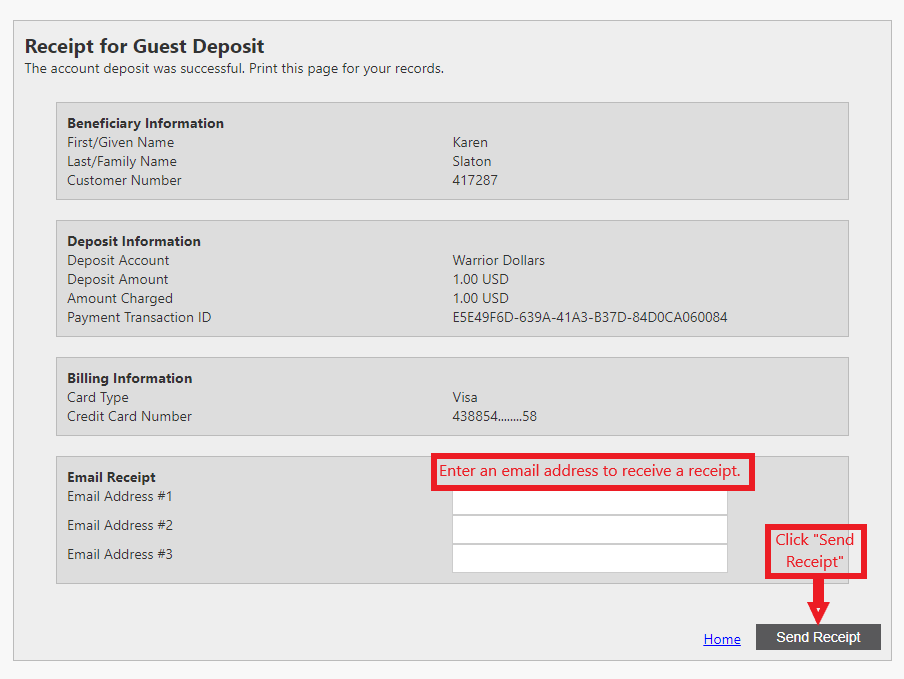Click the Billing Information section heading
The image size is (904, 679).
(x=129, y=378)
